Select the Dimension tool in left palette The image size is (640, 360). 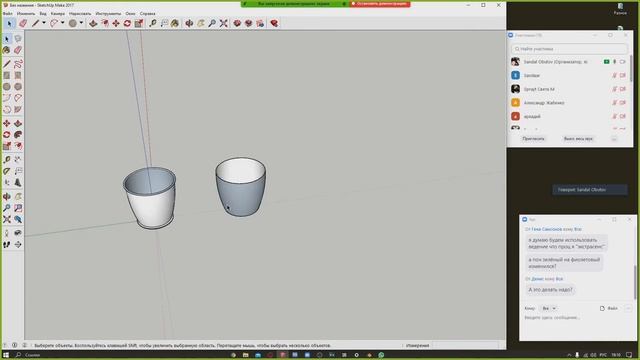pos(18,160)
